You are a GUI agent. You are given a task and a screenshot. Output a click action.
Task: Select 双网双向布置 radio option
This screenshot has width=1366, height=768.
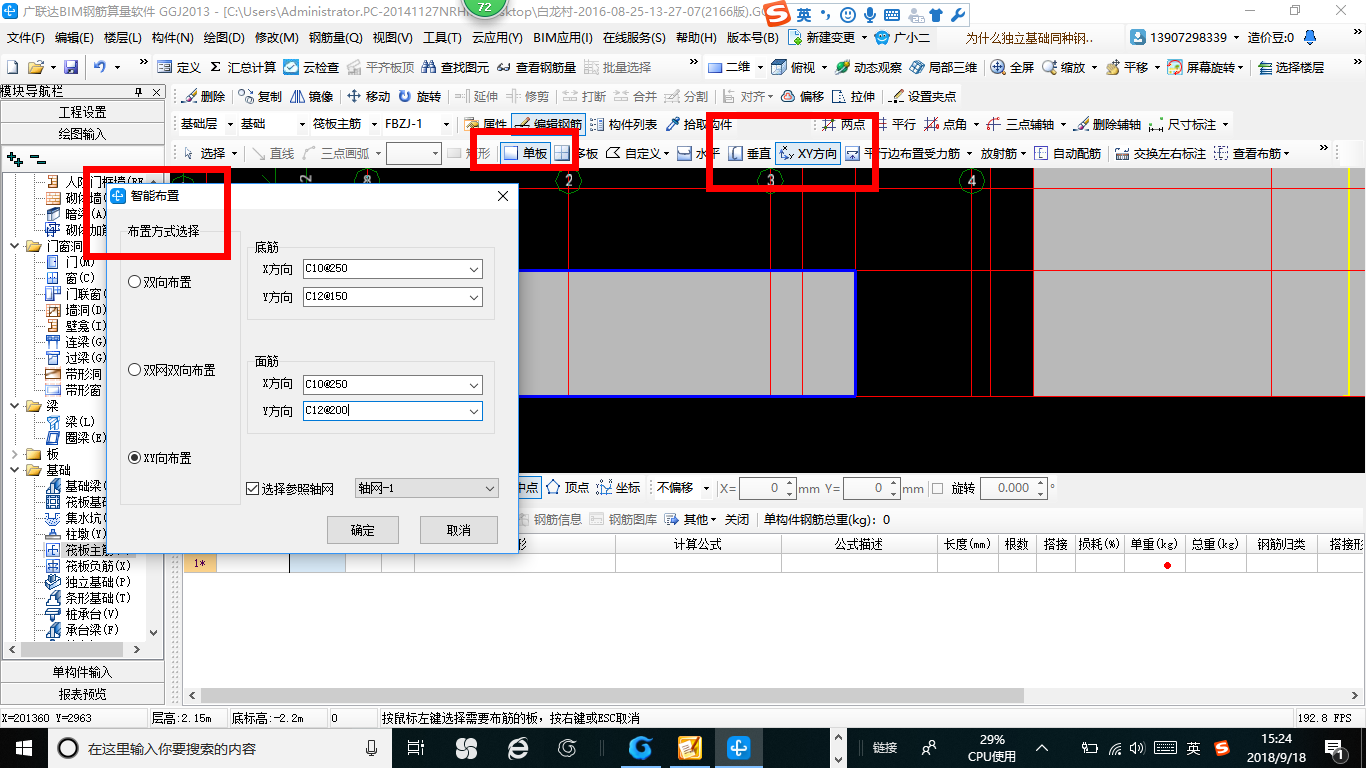[x=172, y=370]
